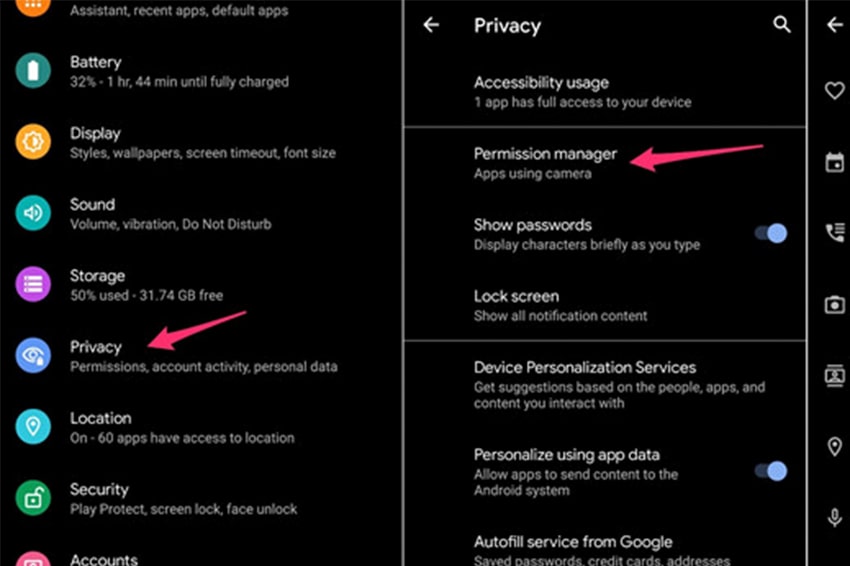Tap the blue Privacy eye icon
The height and width of the screenshot is (566, 850).
33,355
